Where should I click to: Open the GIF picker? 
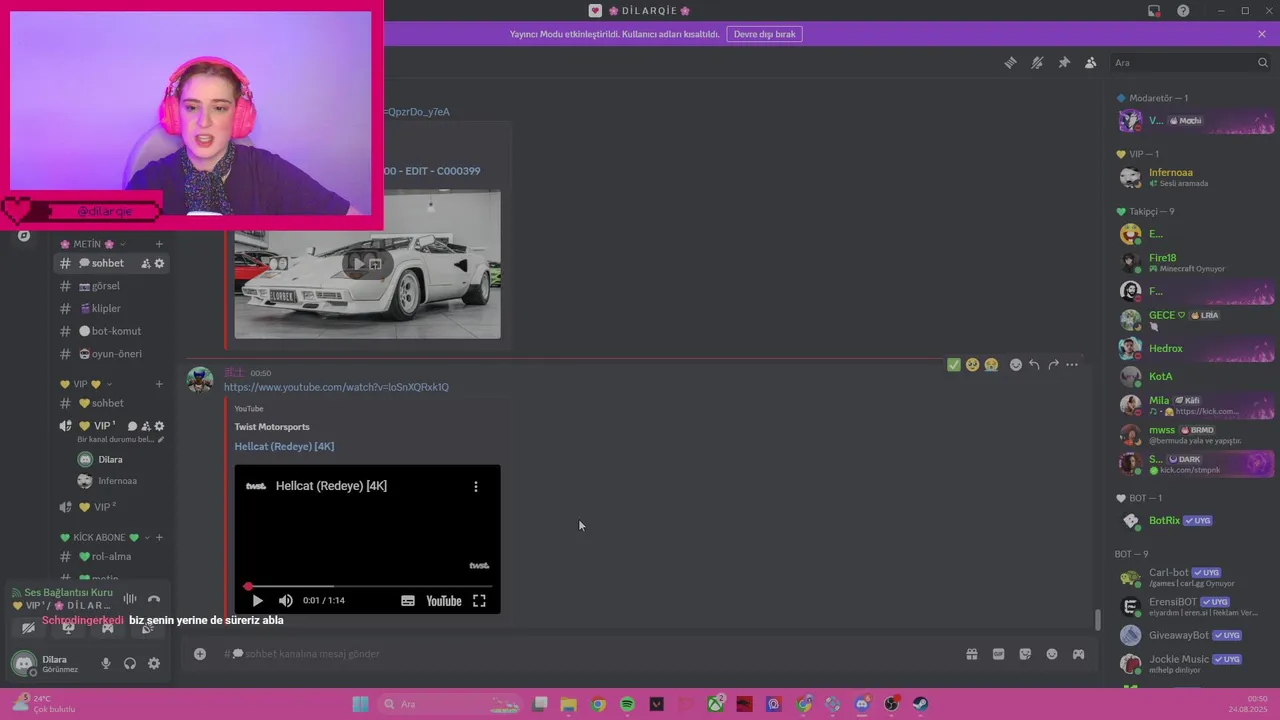998,654
